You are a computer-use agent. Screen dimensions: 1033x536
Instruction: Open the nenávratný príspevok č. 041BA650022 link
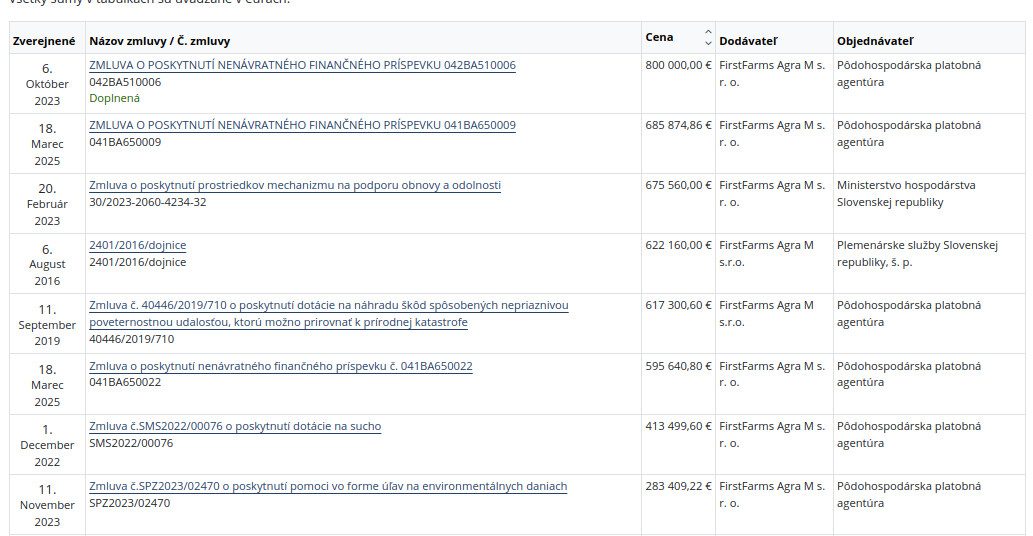tap(280, 366)
